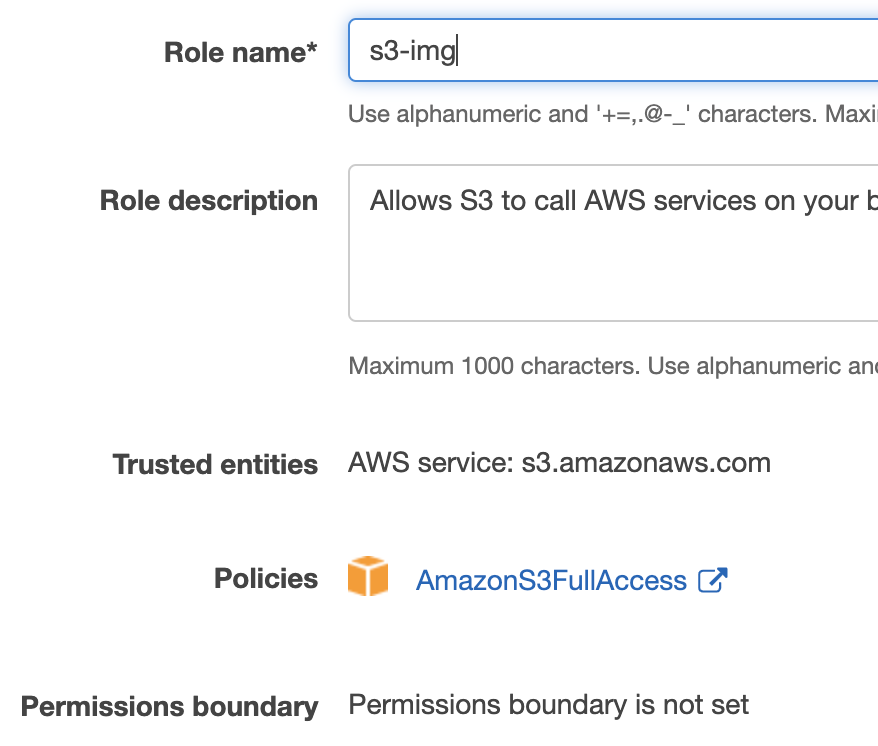Image resolution: width=878 pixels, height=746 pixels.
Task: Click the orange policy cube icon
Action: [x=368, y=578]
